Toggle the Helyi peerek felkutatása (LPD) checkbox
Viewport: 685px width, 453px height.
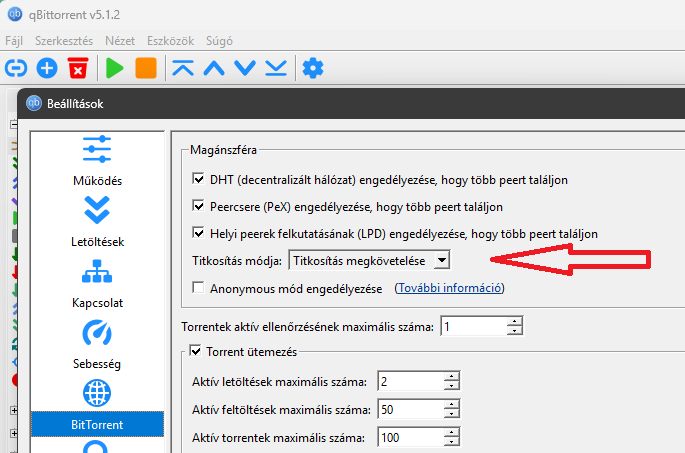coord(198,233)
